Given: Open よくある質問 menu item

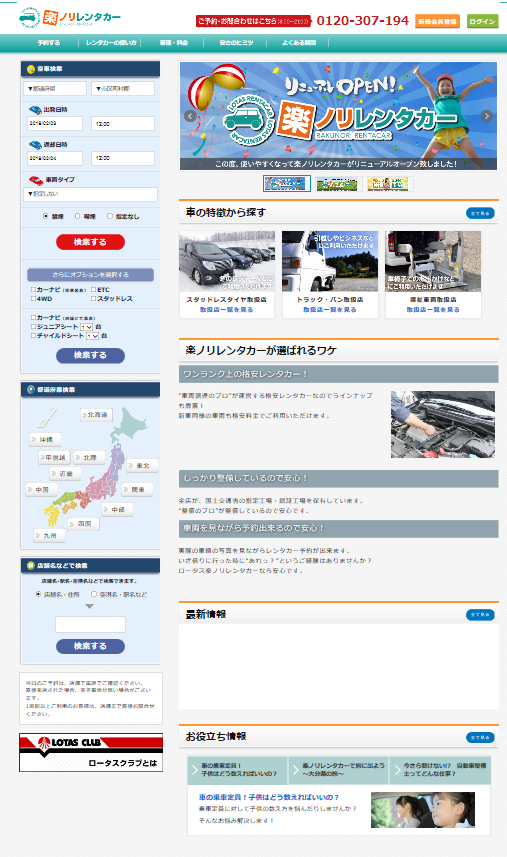Looking at the screenshot, I should (299, 43).
